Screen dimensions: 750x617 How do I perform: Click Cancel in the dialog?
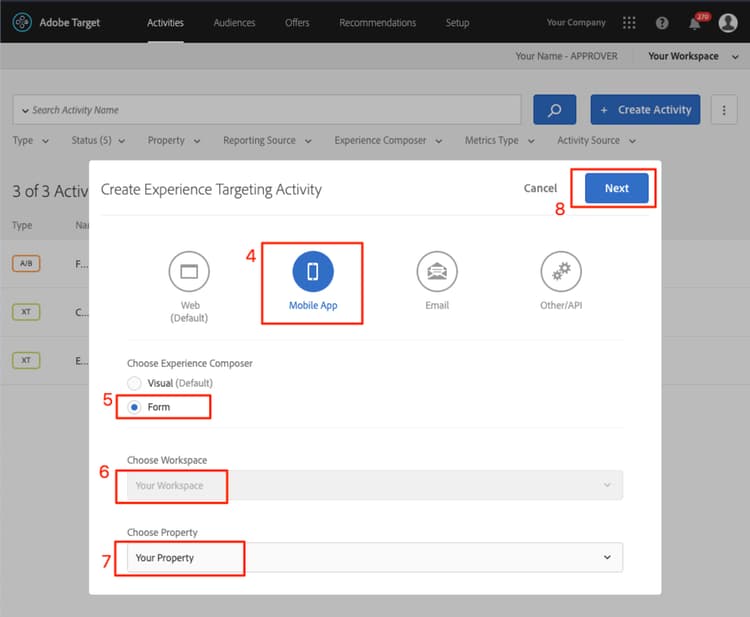[x=540, y=188]
